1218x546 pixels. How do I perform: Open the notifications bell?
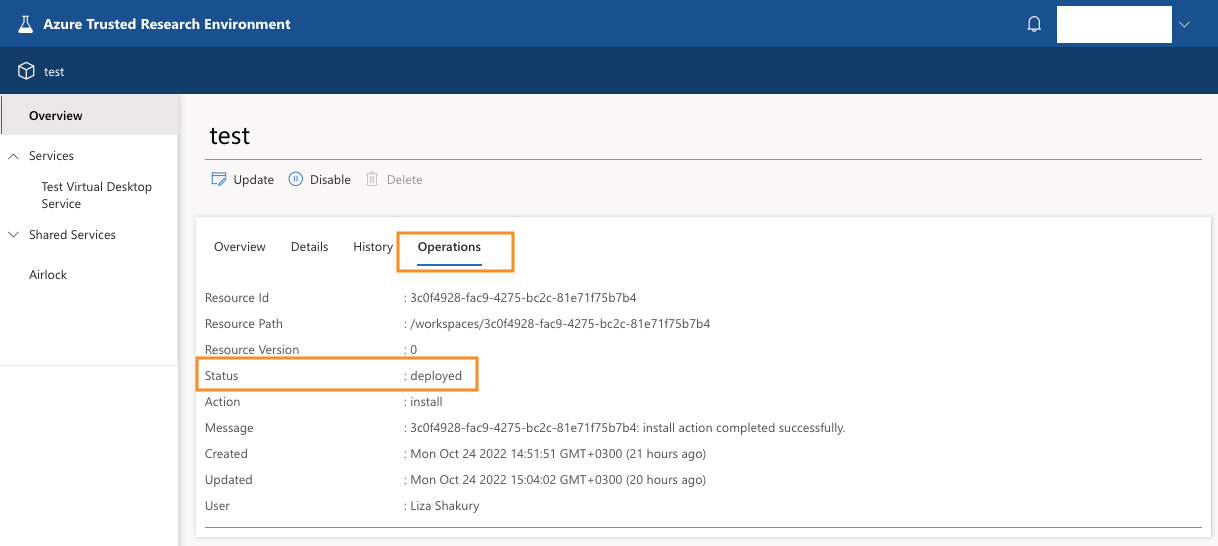[x=1034, y=25]
